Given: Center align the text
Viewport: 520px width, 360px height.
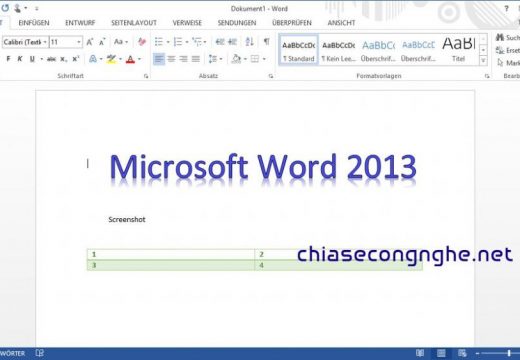Looking at the screenshot, I should tap(171, 59).
